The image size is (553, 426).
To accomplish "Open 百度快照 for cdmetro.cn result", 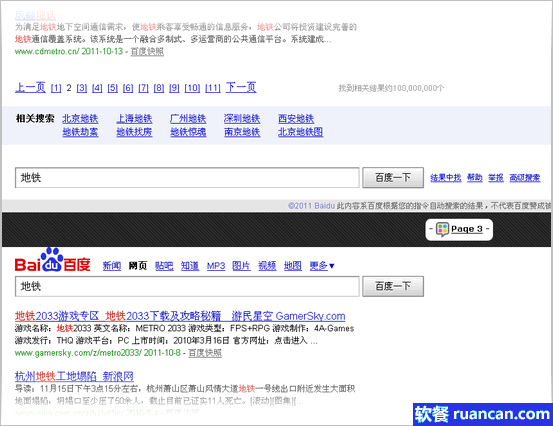I will point(147,51).
